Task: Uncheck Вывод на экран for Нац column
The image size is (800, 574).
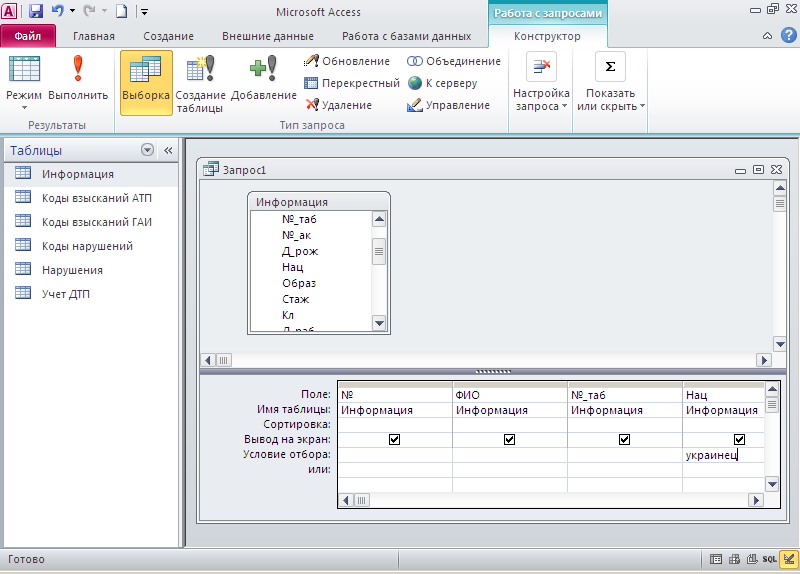Action: [739, 439]
